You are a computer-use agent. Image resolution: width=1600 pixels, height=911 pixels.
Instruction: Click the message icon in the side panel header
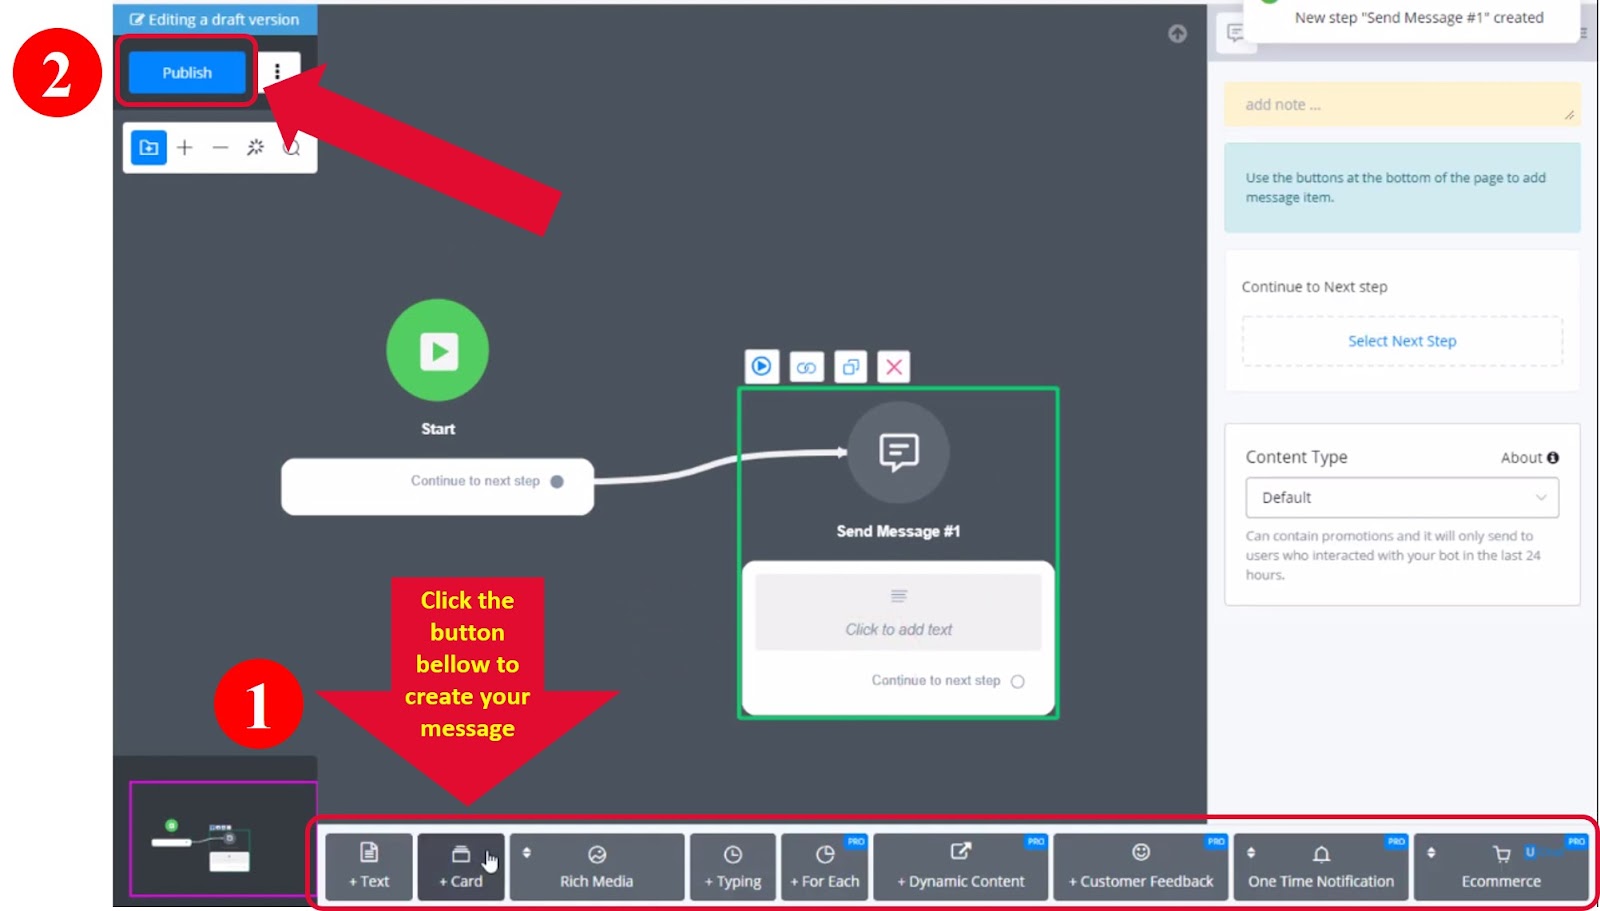1236,33
